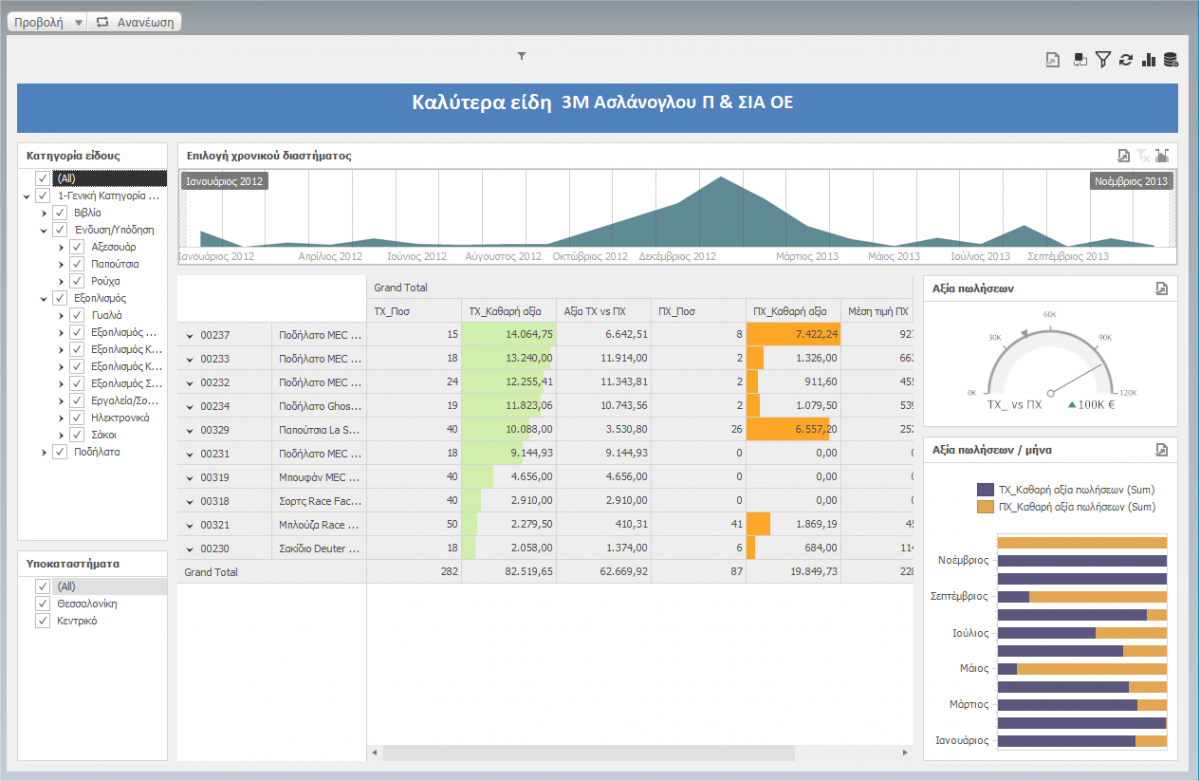Expand the Παπούτσια tree node
1200x781 pixels.
pyautogui.click(x=61, y=264)
